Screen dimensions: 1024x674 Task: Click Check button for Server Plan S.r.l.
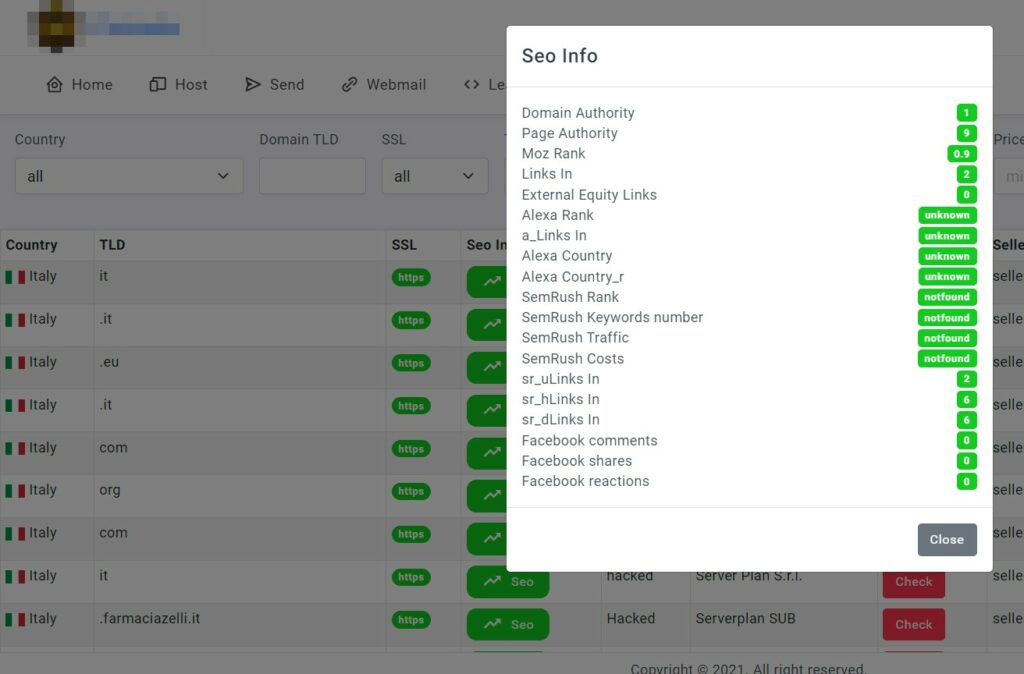(913, 581)
